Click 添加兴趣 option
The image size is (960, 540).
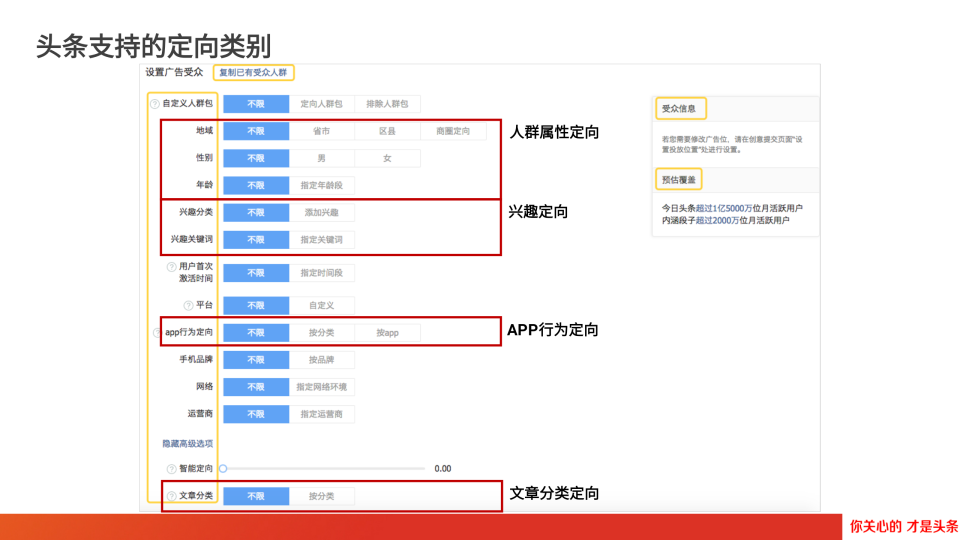coord(321,212)
